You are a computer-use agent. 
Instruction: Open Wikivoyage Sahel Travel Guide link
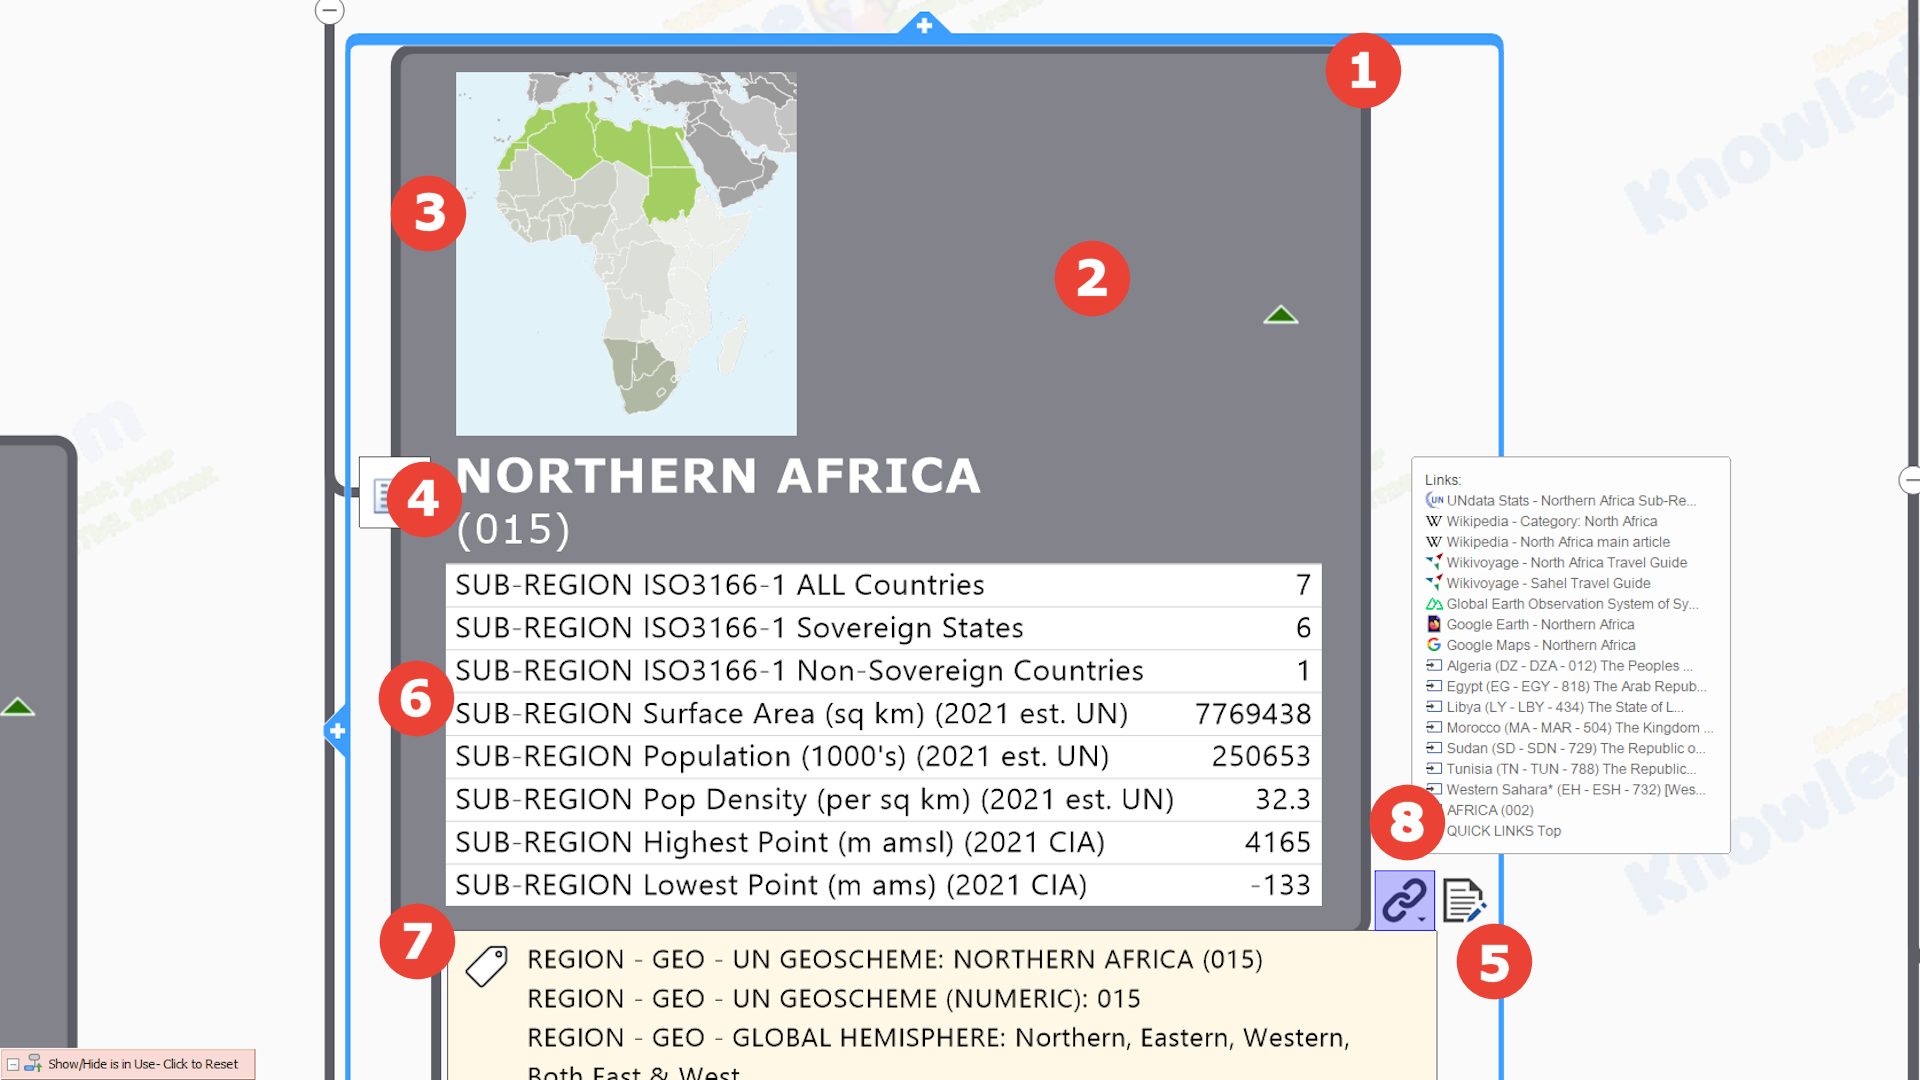[x=1547, y=583]
